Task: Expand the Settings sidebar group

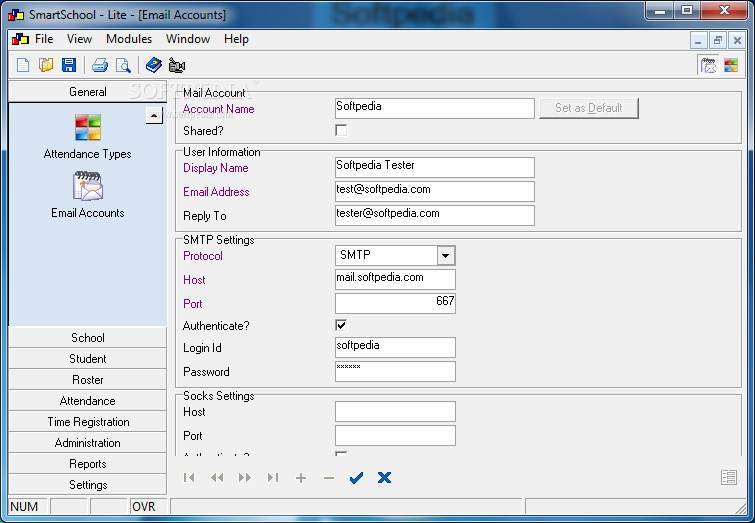Action: pyautogui.click(x=88, y=484)
